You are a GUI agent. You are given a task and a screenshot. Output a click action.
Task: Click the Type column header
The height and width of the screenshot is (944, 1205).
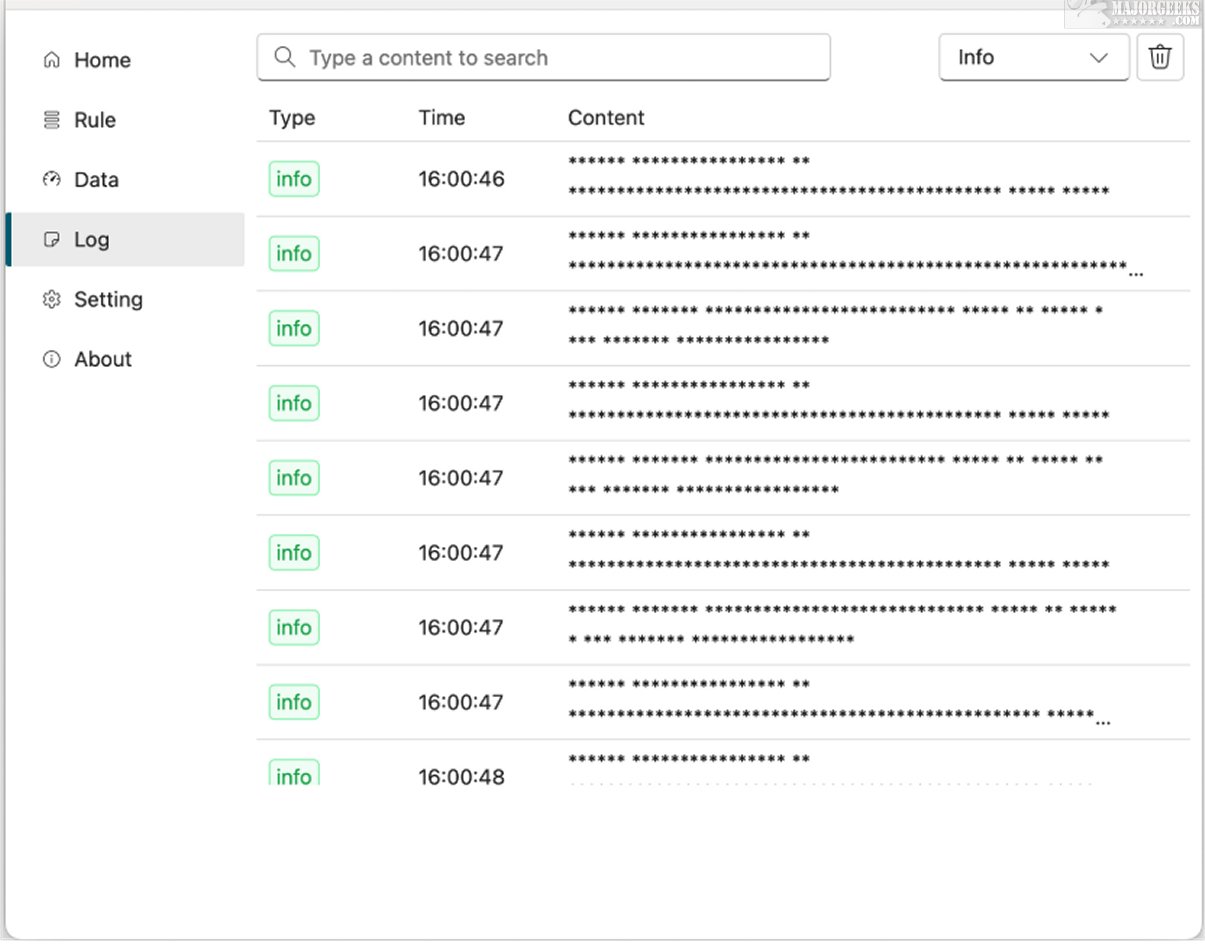[x=292, y=118]
